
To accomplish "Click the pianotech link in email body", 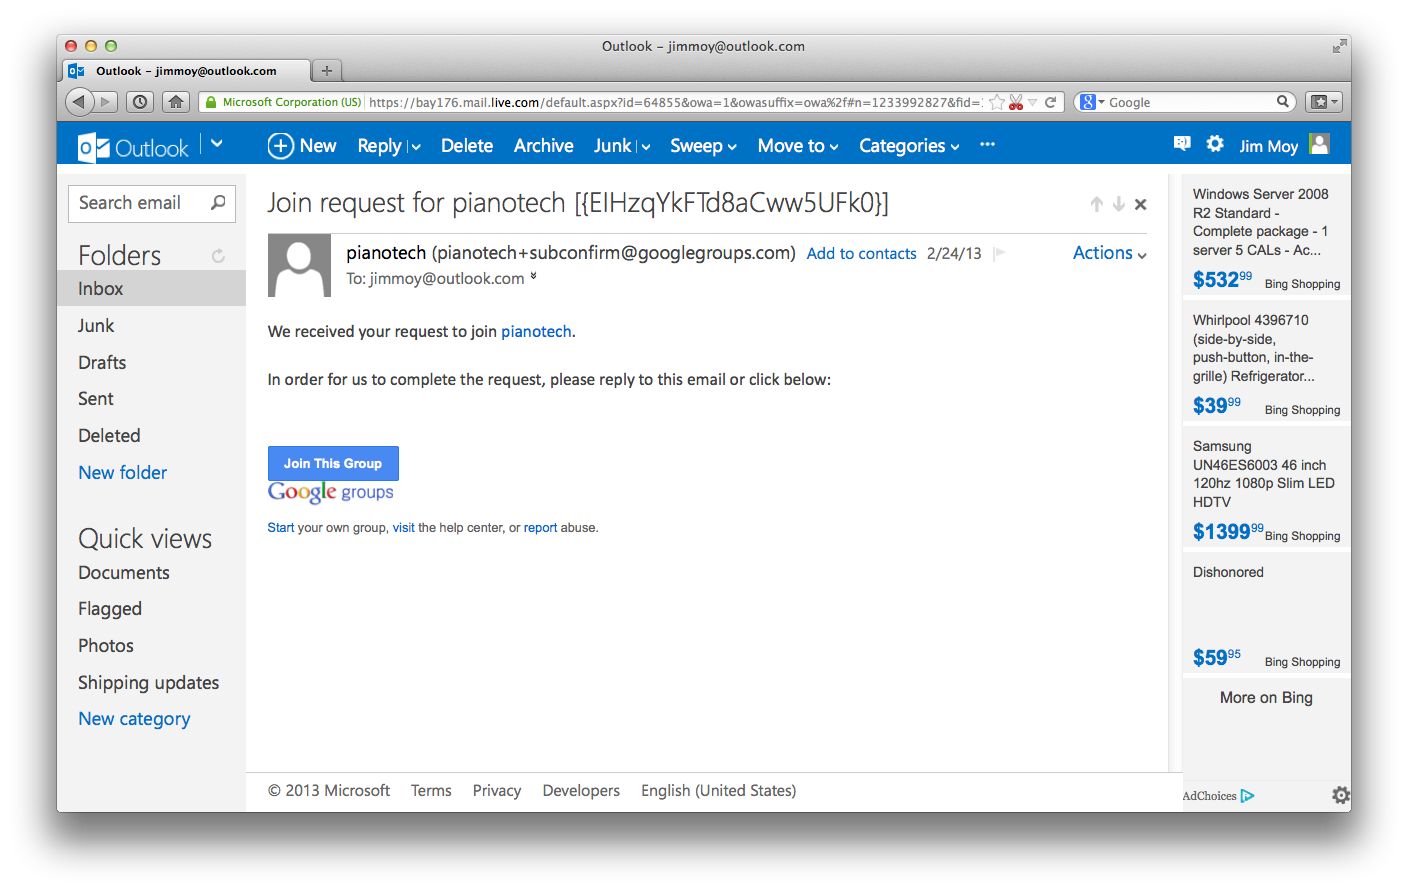I will coord(536,332).
